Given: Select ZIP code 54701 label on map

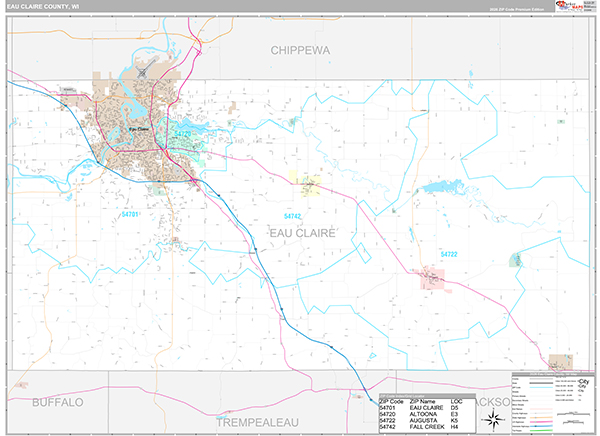Looking at the screenshot, I should tap(131, 213).
